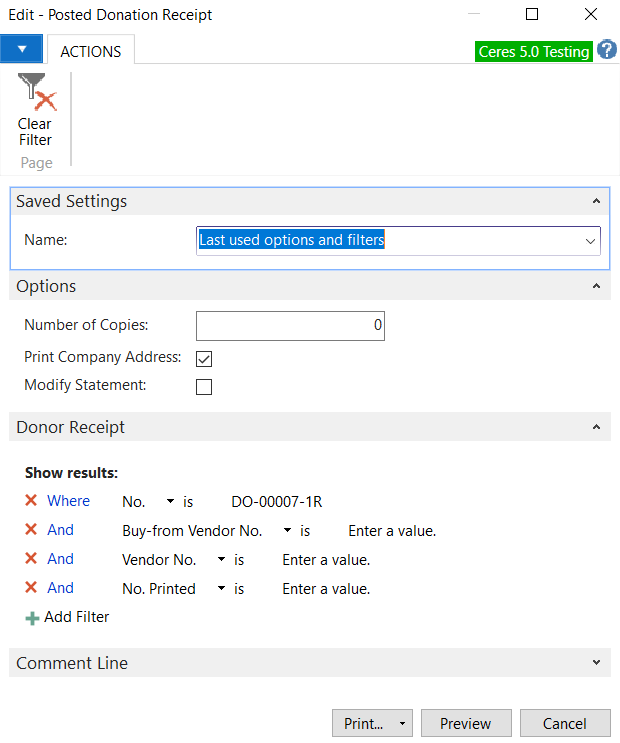The image size is (620, 743).
Task: Click the And link for No. Printed
Action: (x=61, y=588)
